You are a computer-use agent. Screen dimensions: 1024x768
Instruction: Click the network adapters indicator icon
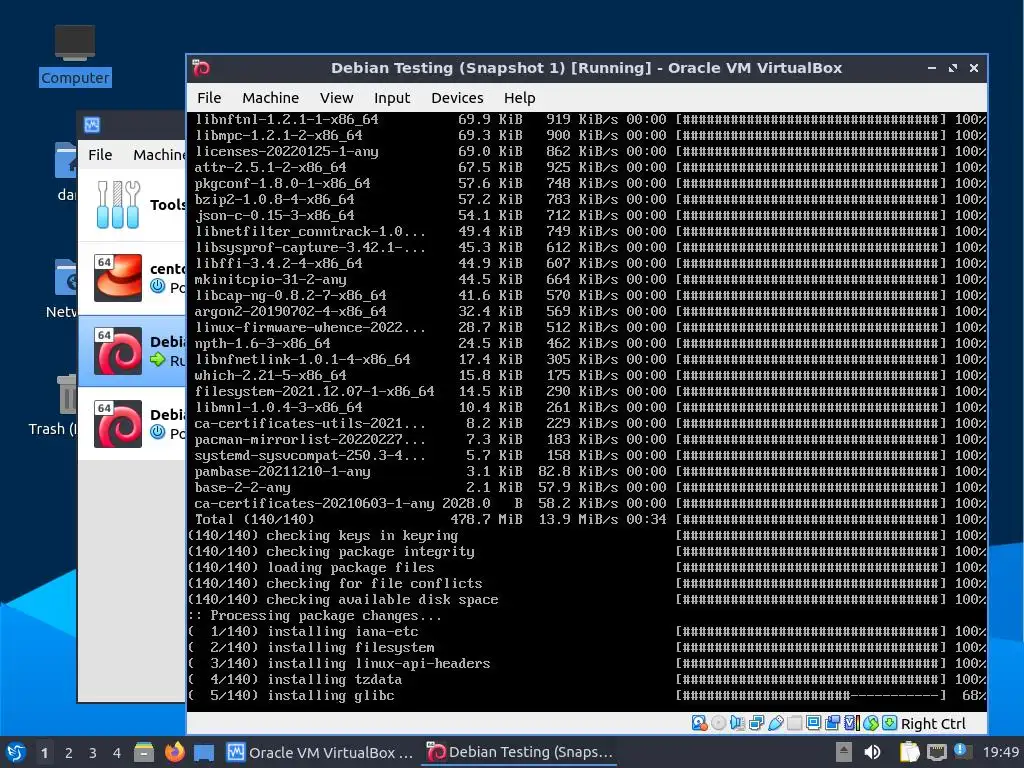(756, 723)
